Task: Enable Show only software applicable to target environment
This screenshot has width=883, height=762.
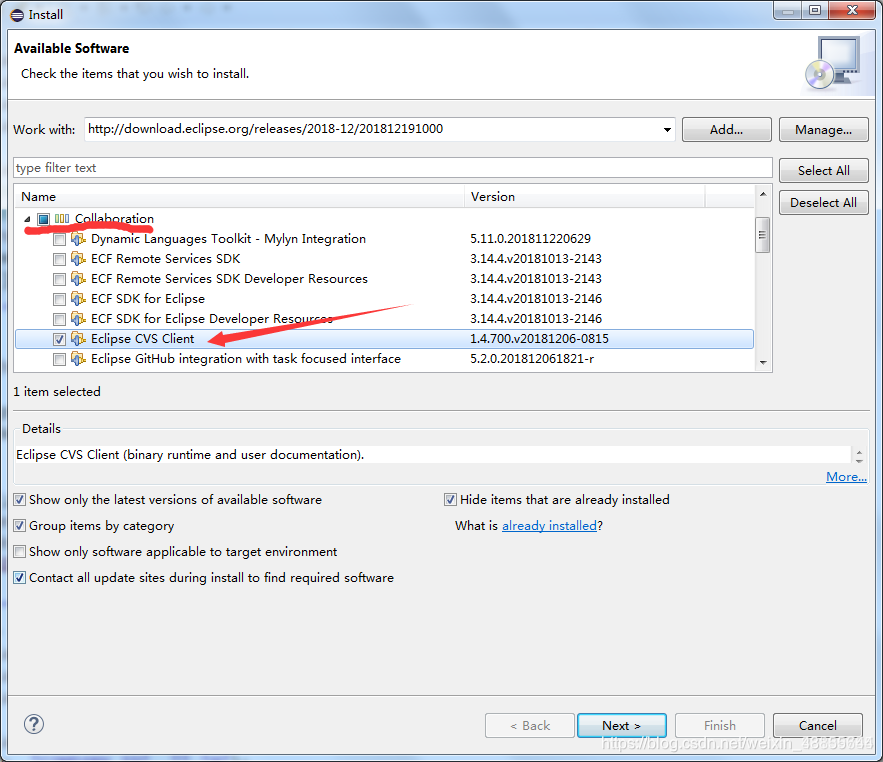Action: coord(20,551)
